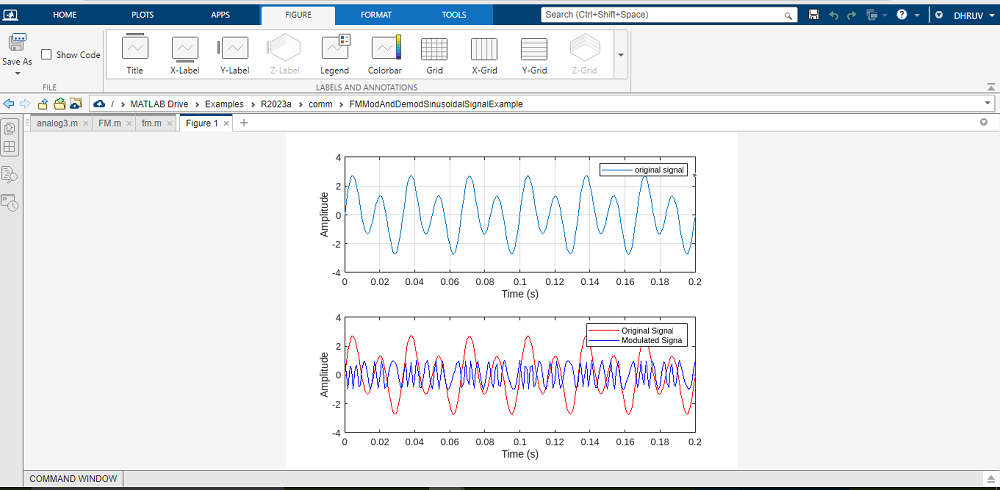Toggle the Grid on the axes
Screen dimensions: 1000x490
[434, 54]
